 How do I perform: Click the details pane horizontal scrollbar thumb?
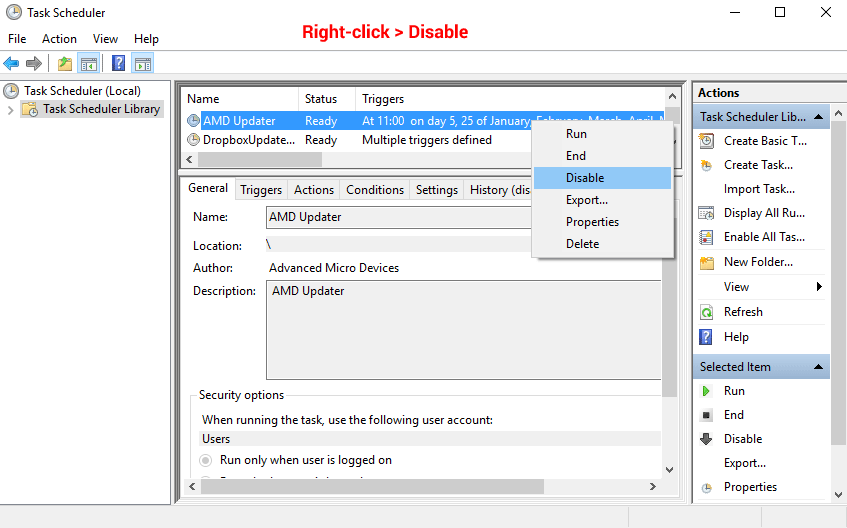pos(372,486)
